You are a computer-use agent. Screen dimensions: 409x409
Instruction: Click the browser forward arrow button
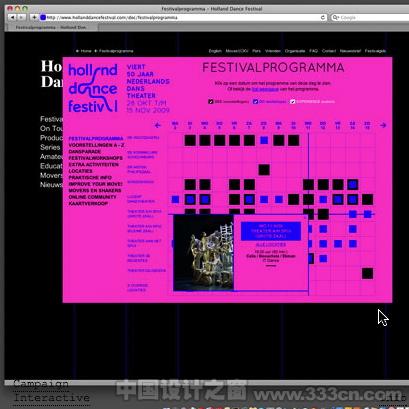[21, 17]
